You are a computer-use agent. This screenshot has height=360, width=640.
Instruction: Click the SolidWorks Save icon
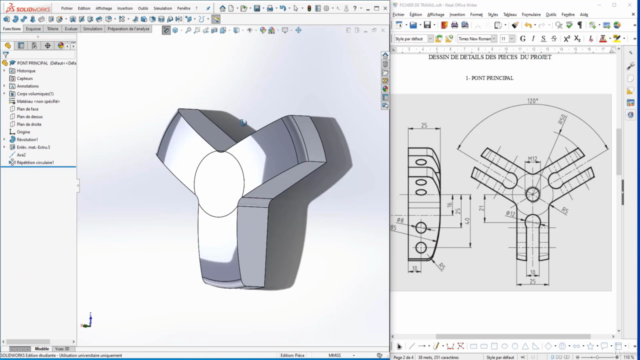[x=257, y=8]
